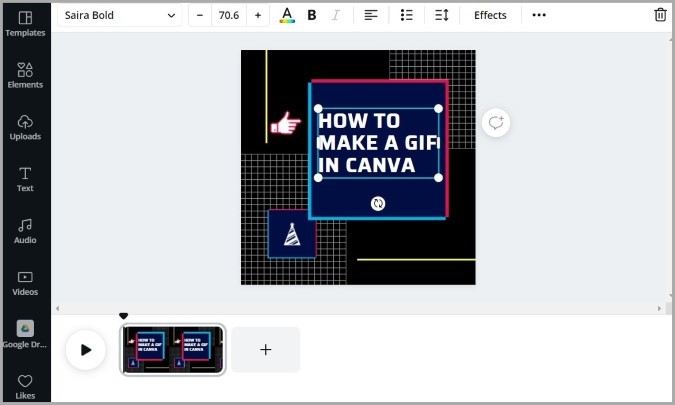Click the left arrow of horizontal scrollbar
675x405 pixels.
[x=57, y=308]
